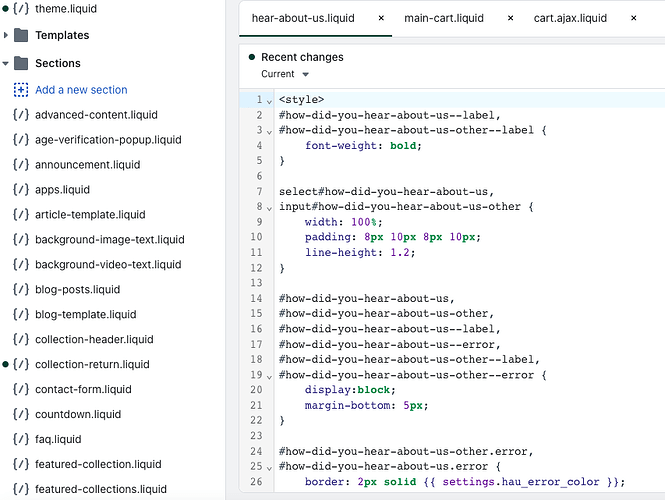
Task: Click the file icon beside apps.liquid
Action: pos(21,189)
